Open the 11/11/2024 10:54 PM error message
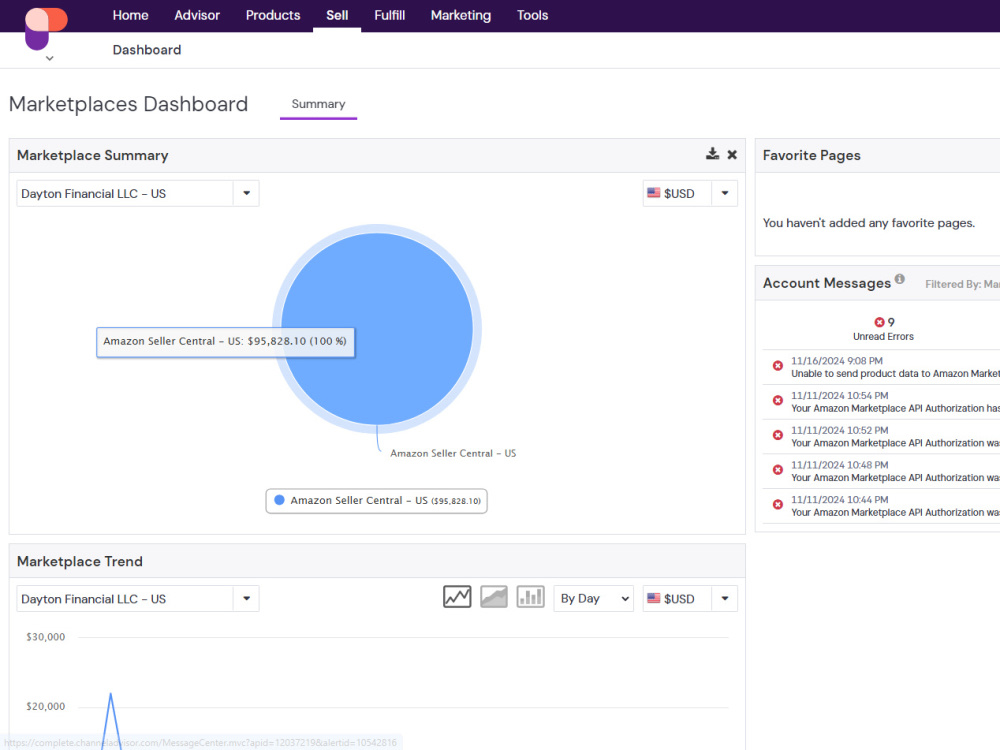 tap(895, 402)
